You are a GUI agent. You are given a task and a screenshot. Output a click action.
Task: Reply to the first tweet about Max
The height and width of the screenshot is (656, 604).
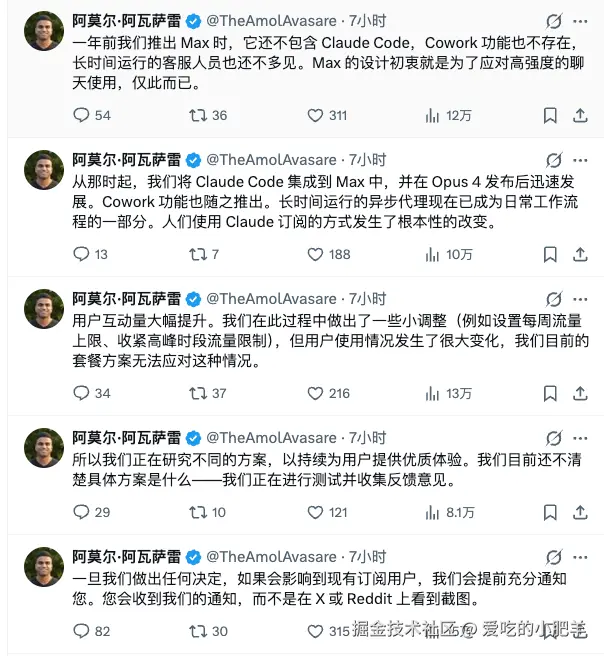[x=82, y=116]
